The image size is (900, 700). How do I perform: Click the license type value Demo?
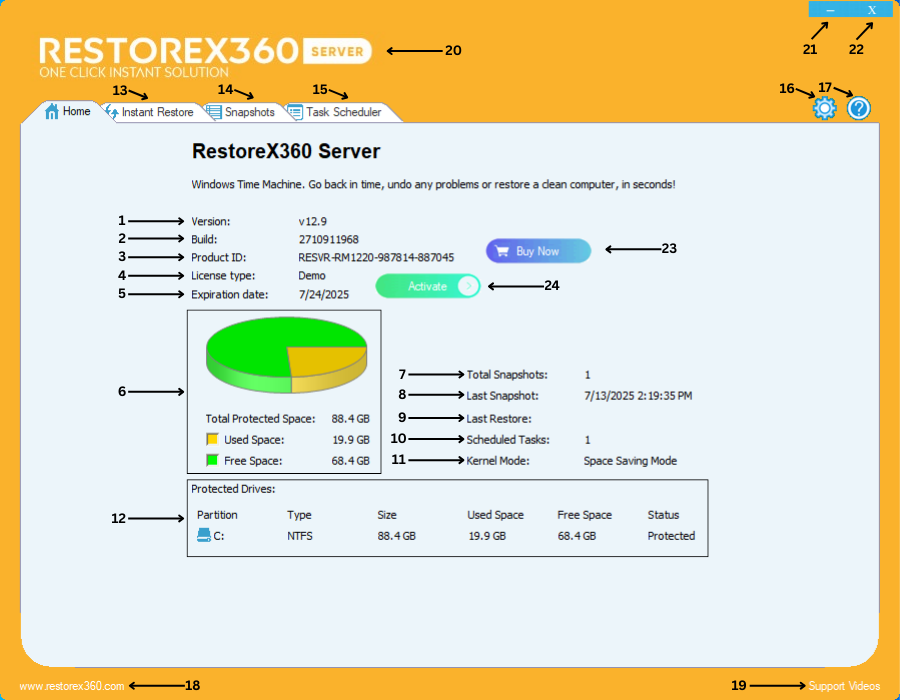click(x=312, y=276)
